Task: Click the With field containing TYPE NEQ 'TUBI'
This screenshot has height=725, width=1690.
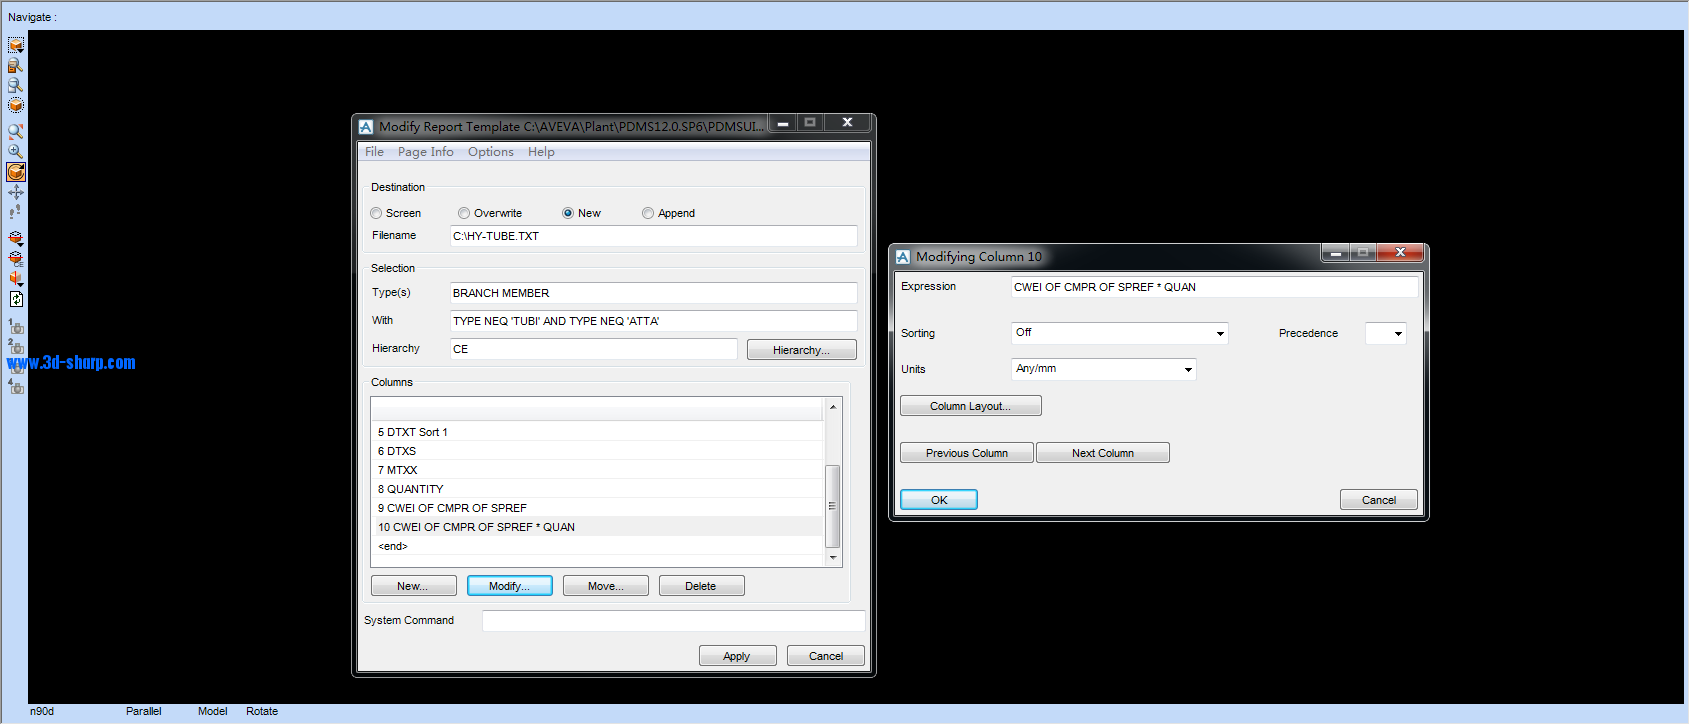Action: click(x=654, y=321)
